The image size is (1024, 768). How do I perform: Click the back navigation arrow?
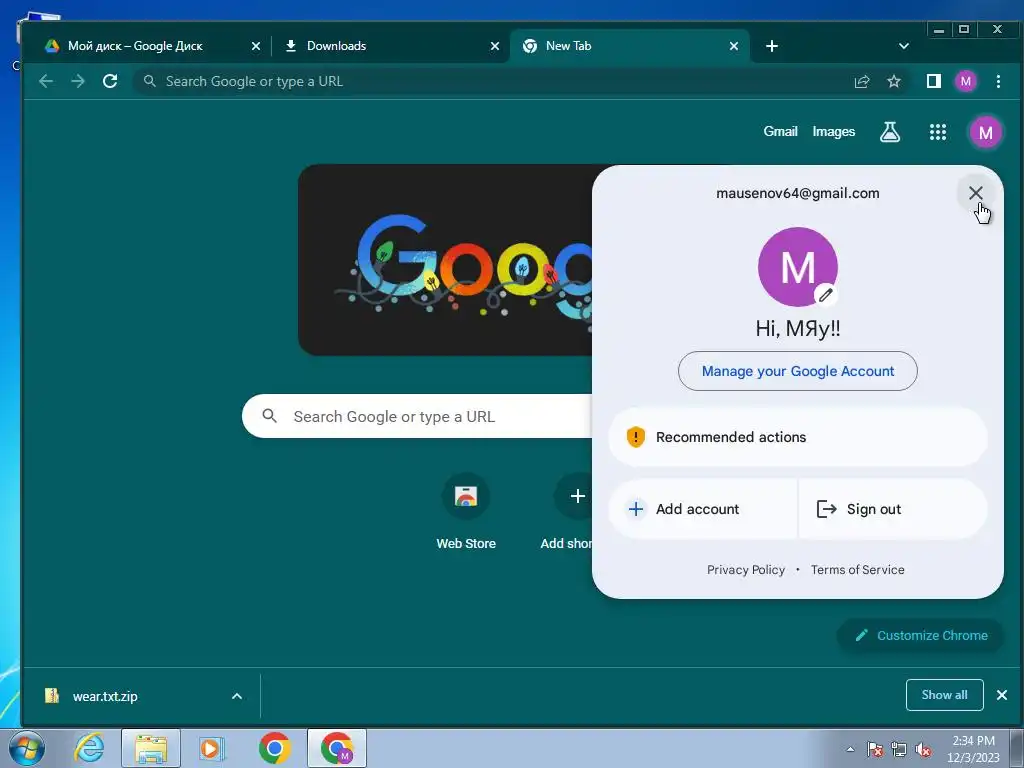point(46,81)
